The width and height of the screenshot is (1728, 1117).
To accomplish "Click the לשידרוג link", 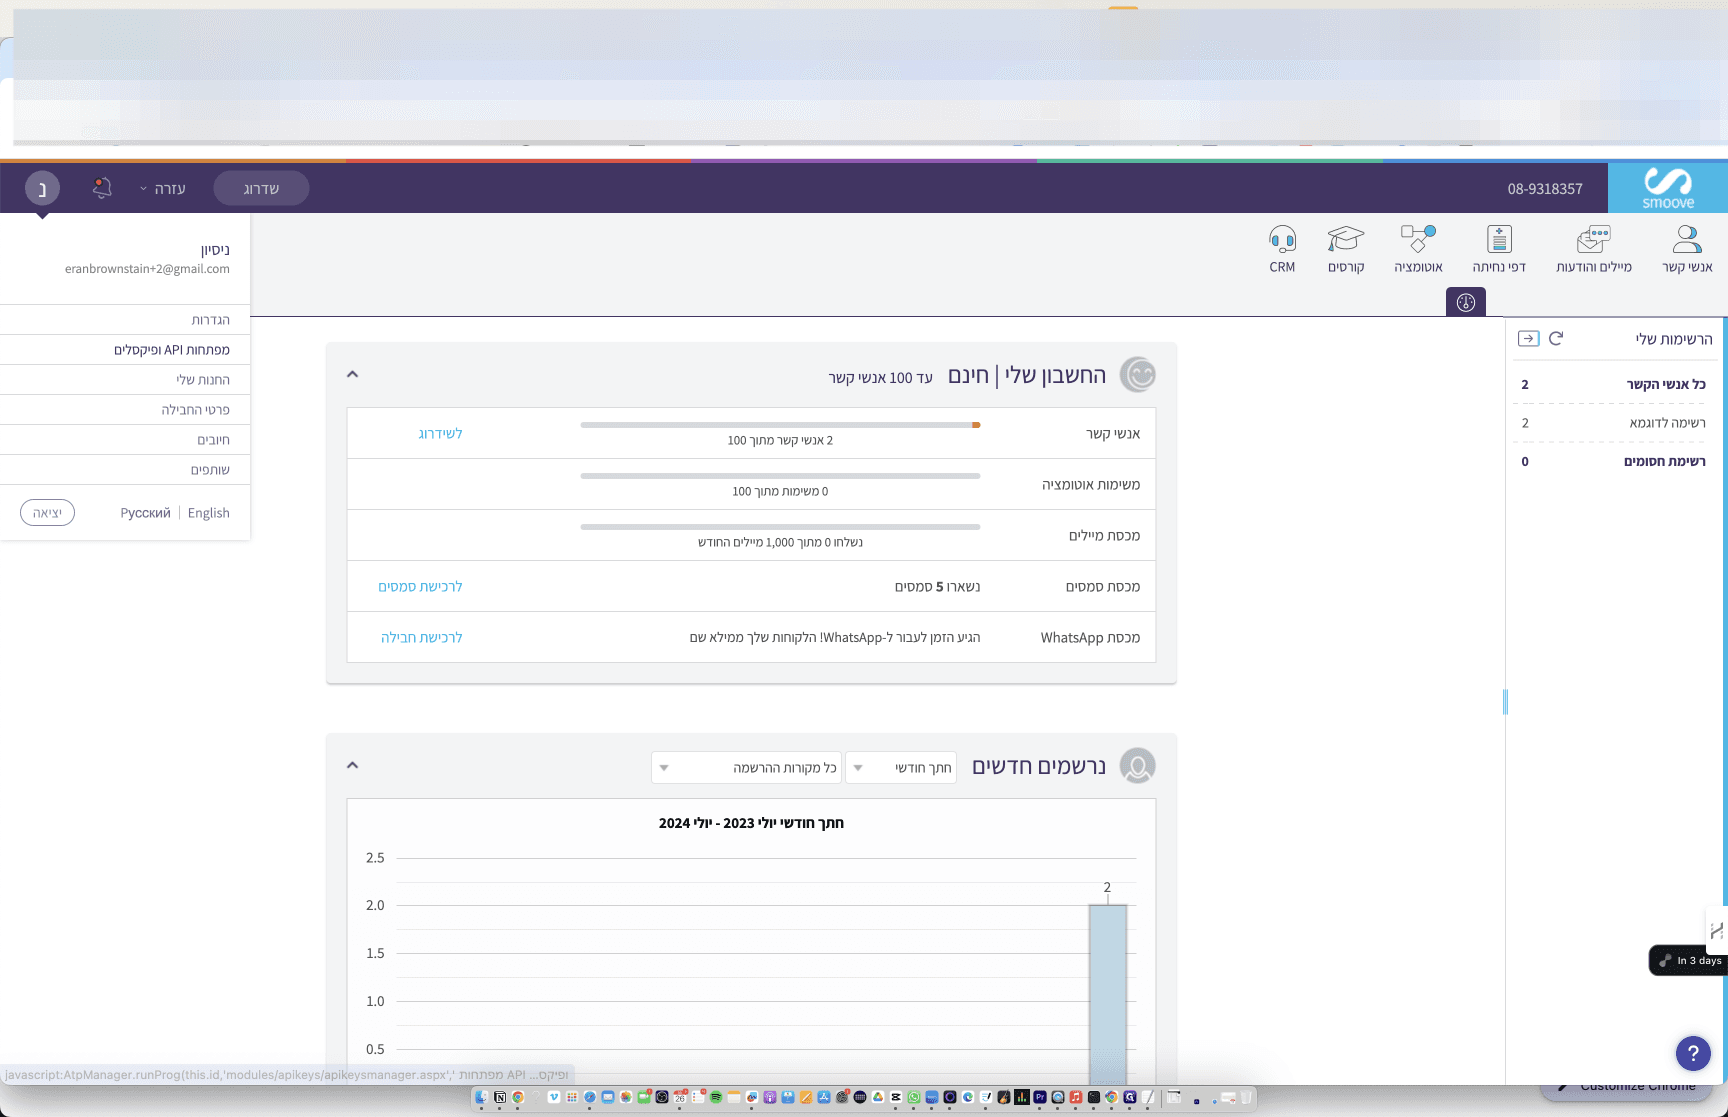I will 440,433.
